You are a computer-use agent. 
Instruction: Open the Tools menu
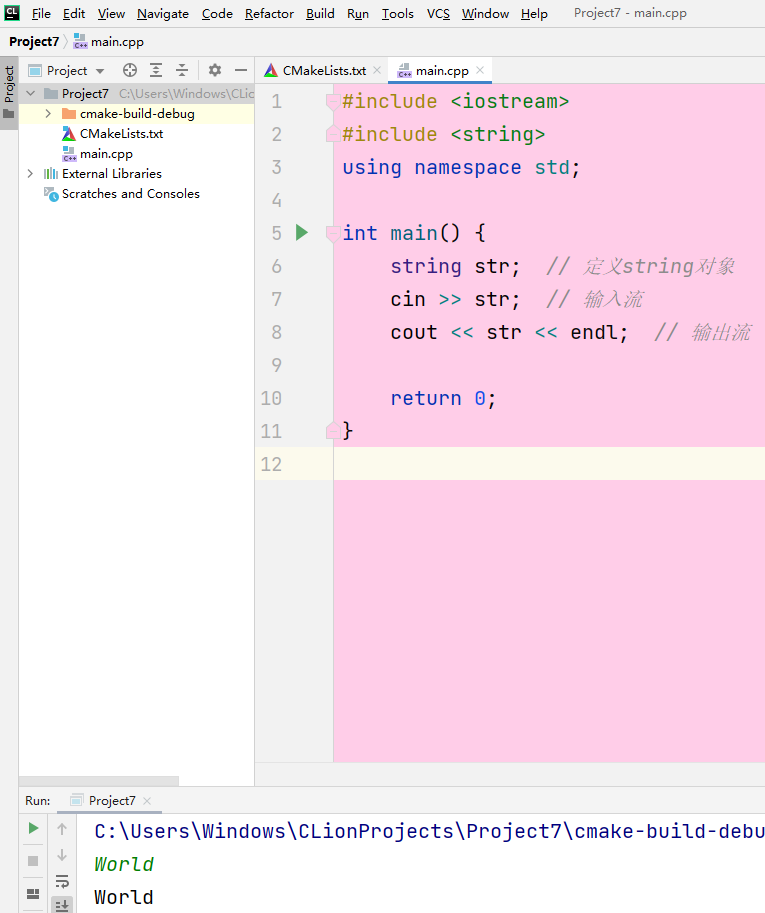click(x=398, y=13)
